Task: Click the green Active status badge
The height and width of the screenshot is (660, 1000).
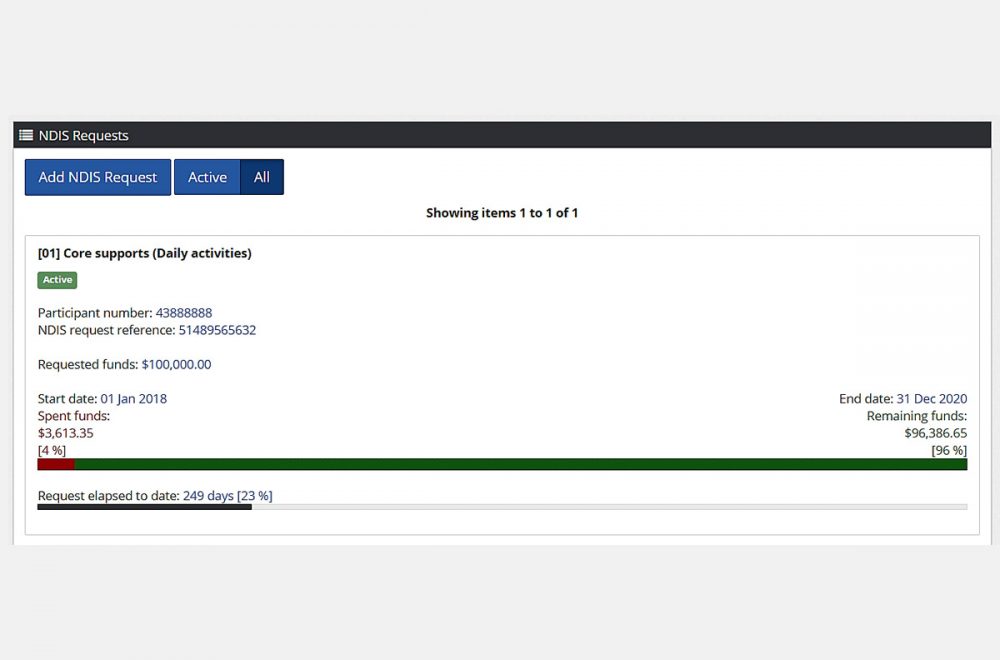Action: coord(57,280)
